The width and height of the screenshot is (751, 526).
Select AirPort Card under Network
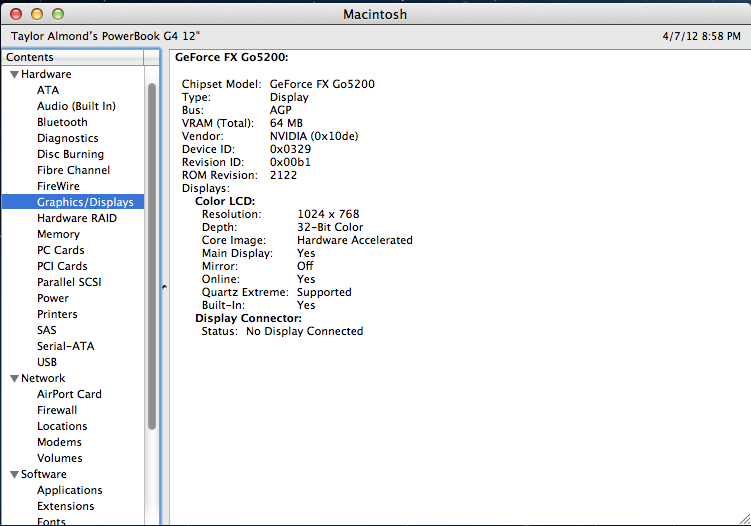(x=69, y=394)
